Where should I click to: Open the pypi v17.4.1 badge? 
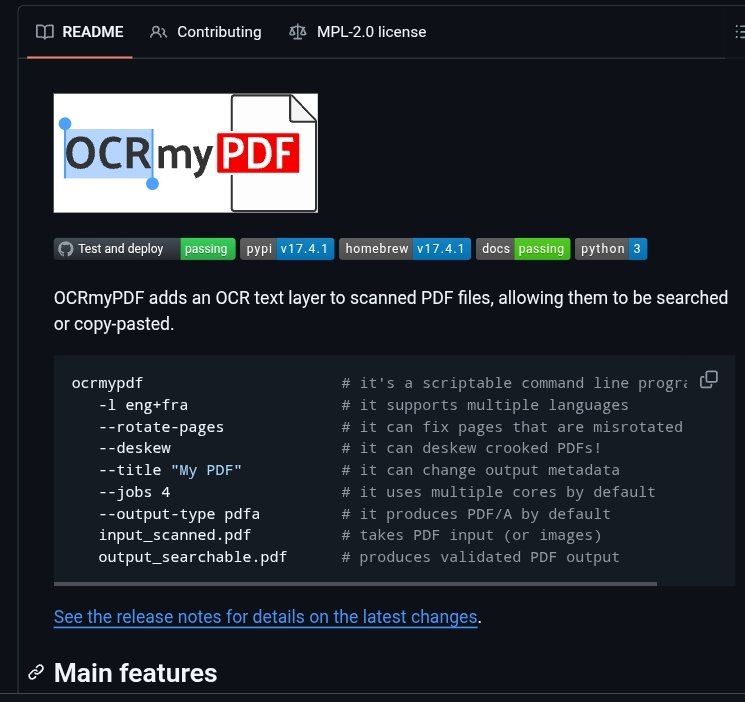click(x=287, y=249)
